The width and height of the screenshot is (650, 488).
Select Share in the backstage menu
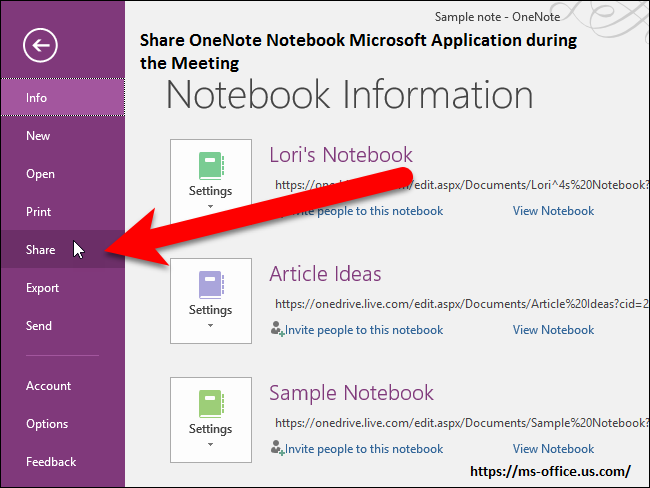(x=63, y=249)
